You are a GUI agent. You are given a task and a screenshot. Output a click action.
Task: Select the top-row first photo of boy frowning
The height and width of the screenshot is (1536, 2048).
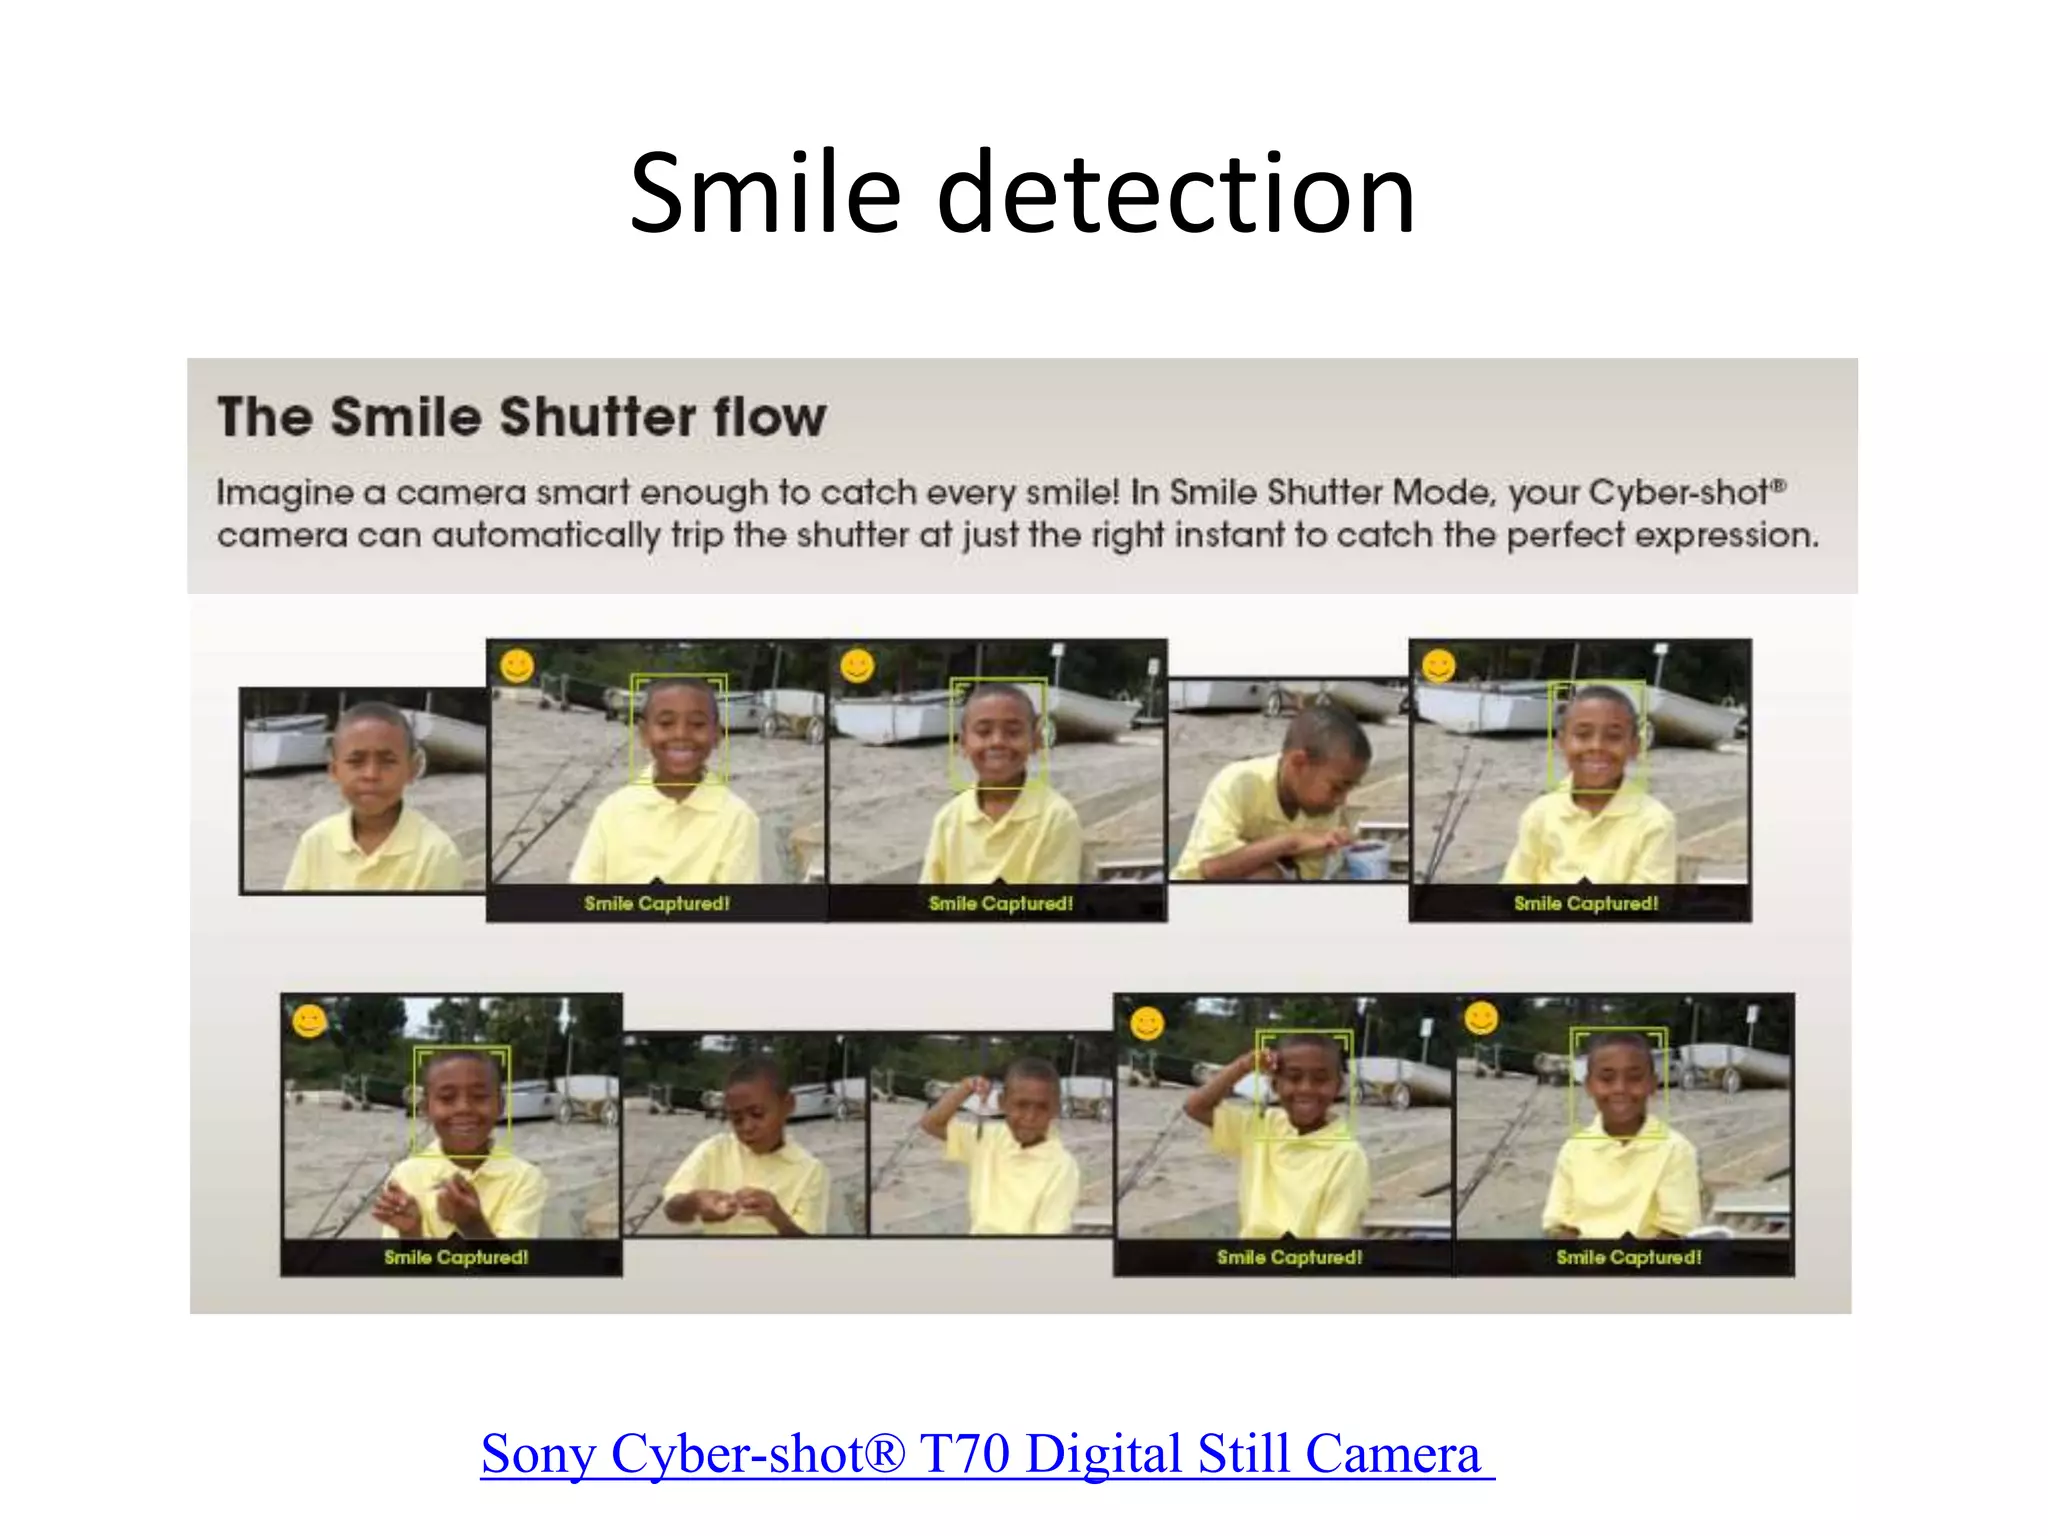pyautogui.click(x=363, y=790)
